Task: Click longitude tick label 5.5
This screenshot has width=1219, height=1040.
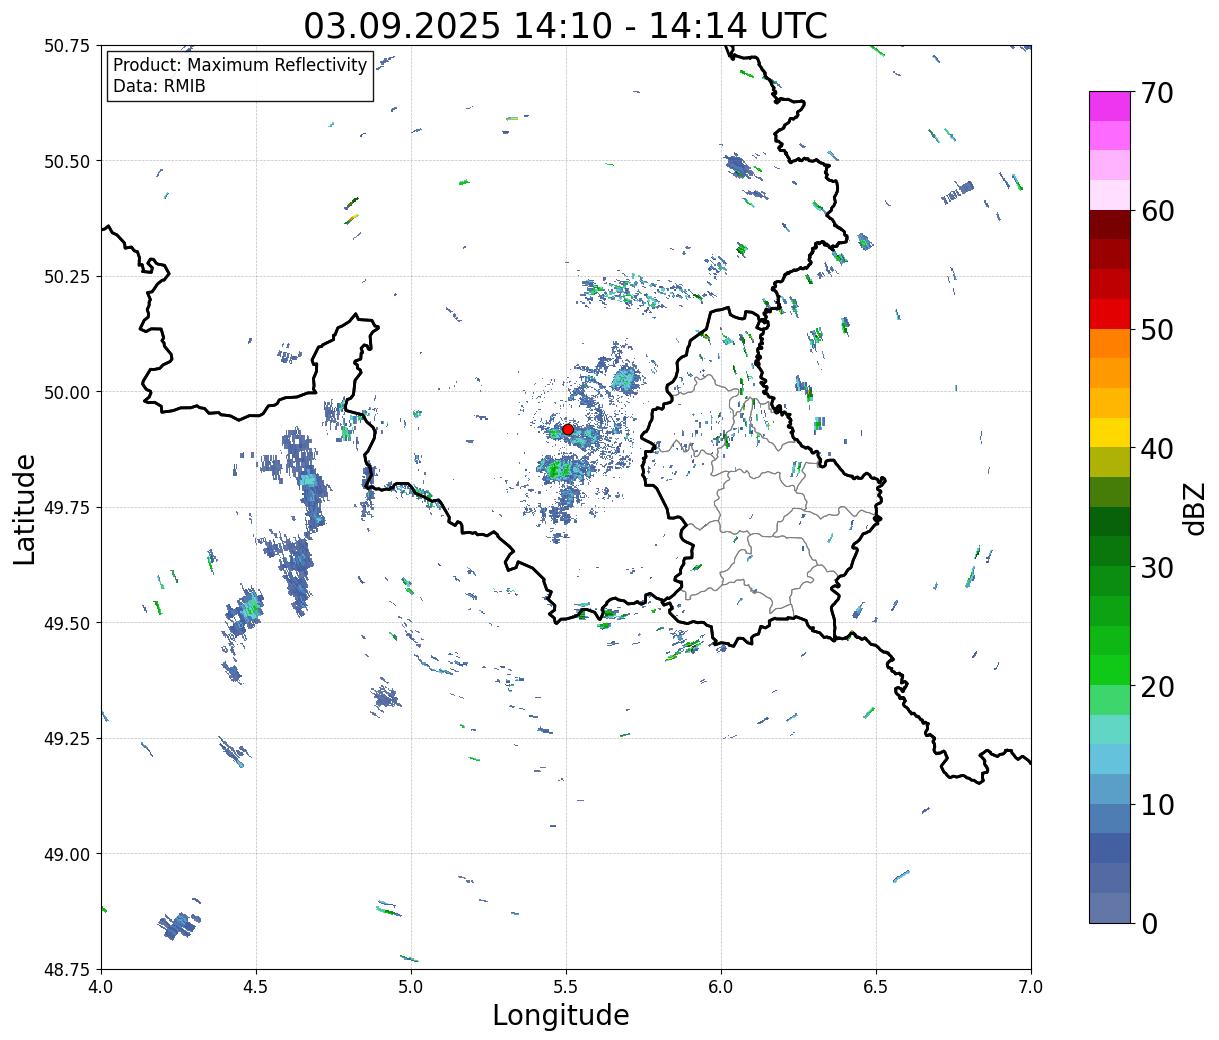Action: 566,987
